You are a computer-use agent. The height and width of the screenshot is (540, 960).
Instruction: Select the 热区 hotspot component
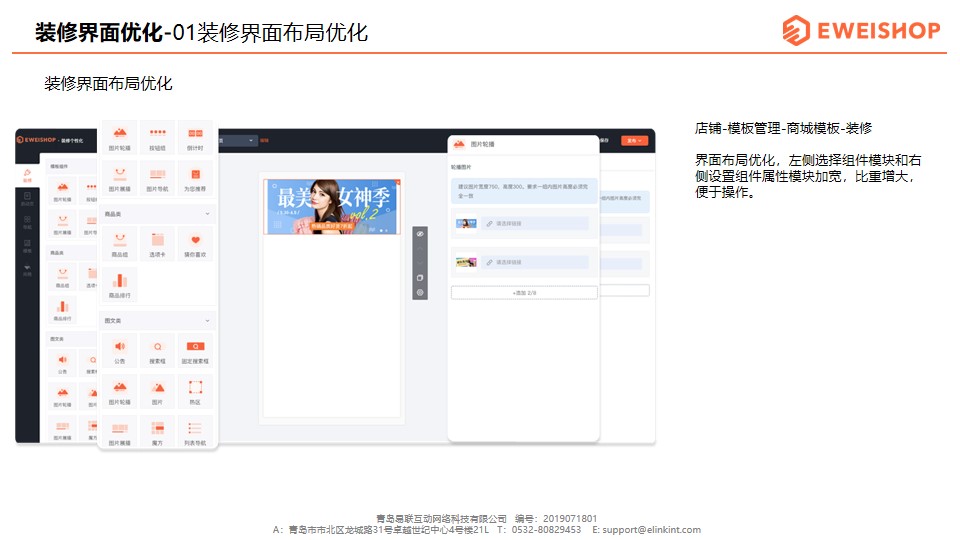pos(195,392)
